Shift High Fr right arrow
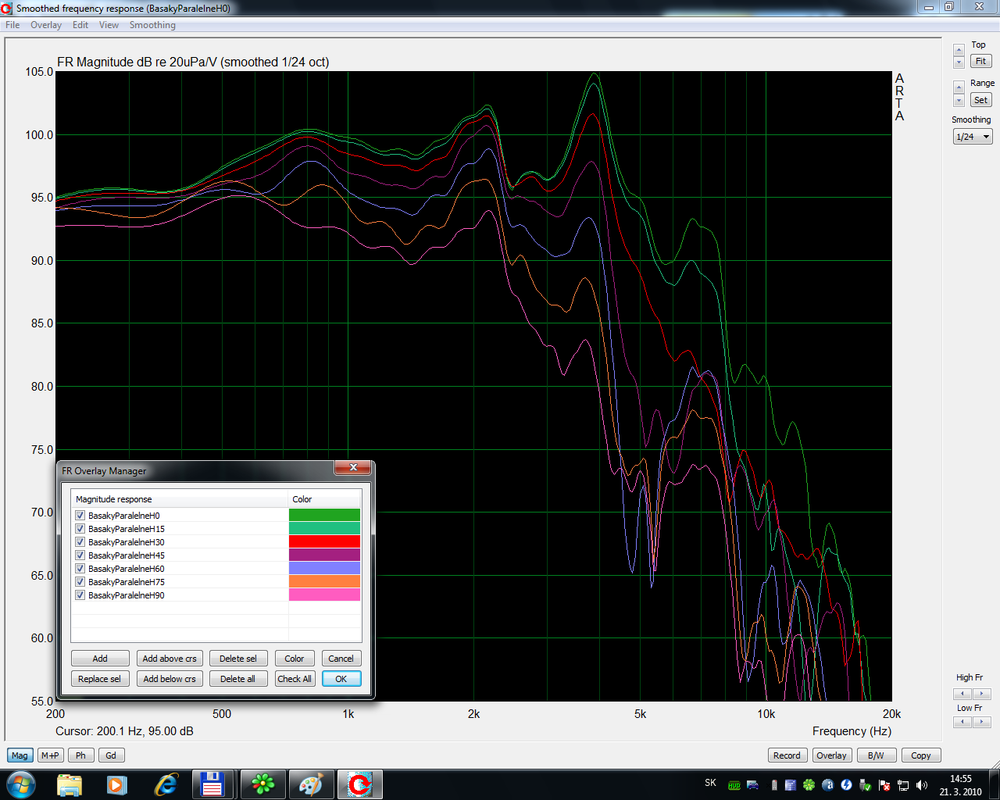The image size is (1000, 800). click(x=982, y=693)
